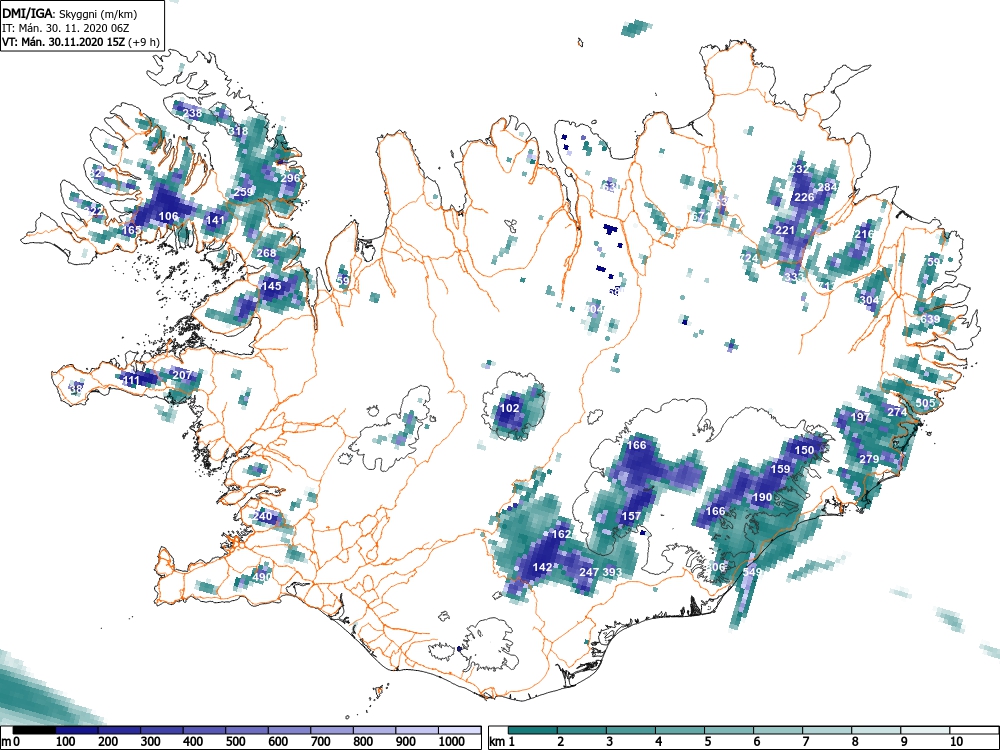
Task: Select the 318 value label
Action: click(238, 131)
